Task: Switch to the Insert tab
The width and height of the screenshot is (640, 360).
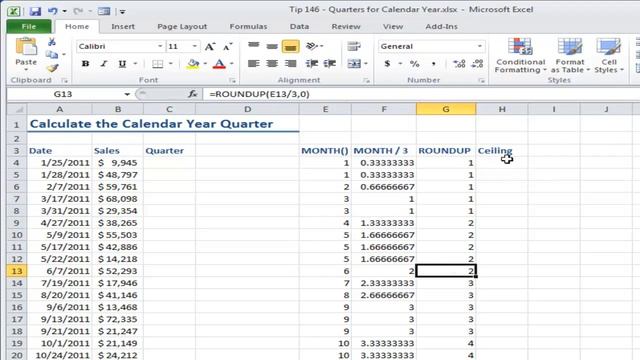Action: pyautogui.click(x=123, y=27)
